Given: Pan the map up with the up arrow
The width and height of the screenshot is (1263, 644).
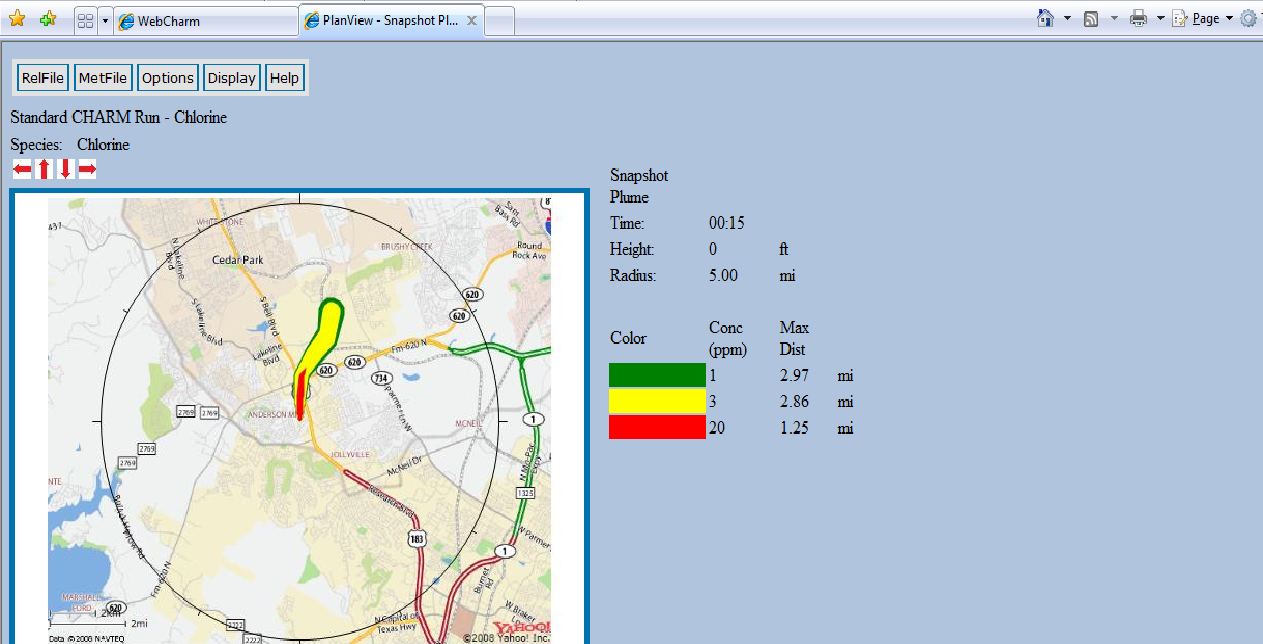Looking at the screenshot, I should [x=44, y=170].
